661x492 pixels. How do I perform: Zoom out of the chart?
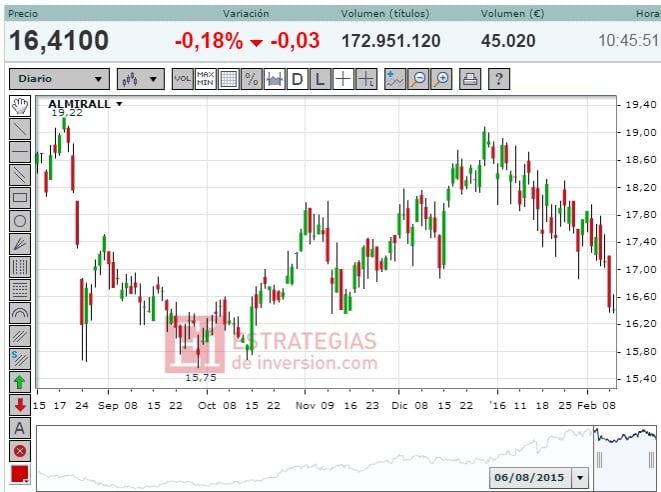coord(418,79)
